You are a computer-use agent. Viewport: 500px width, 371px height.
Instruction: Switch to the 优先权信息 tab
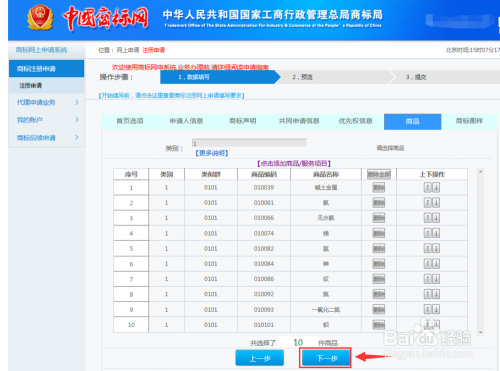(355, 121)
